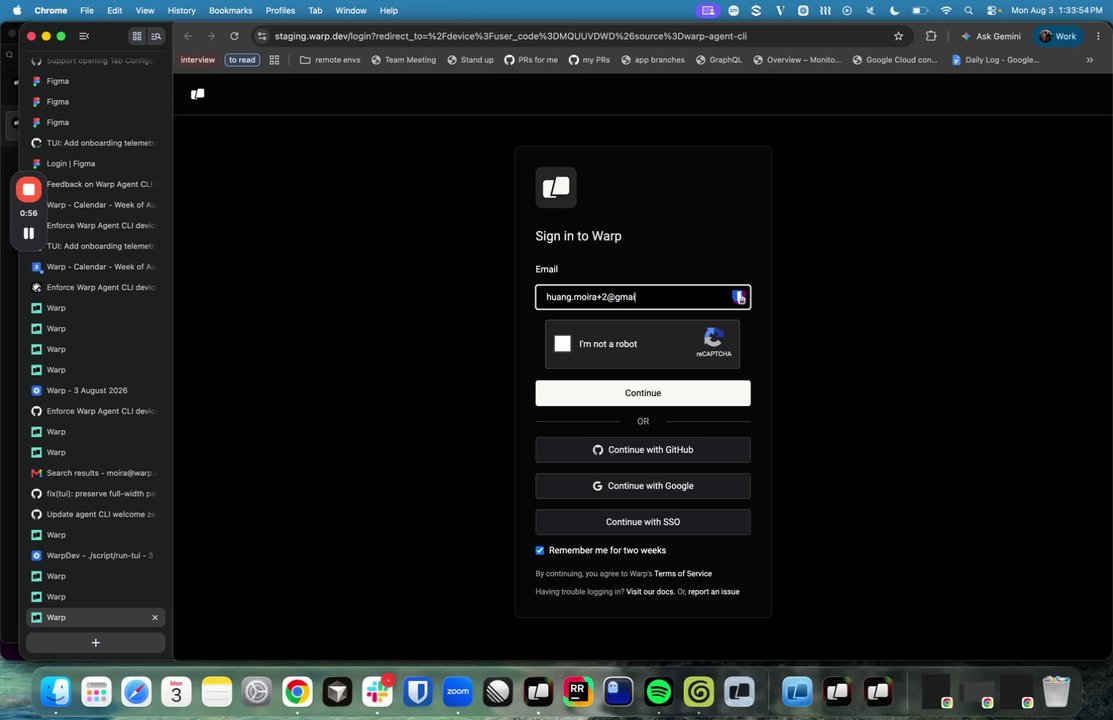Open the app branches bookmark
1113x720 pixels.
653,60
